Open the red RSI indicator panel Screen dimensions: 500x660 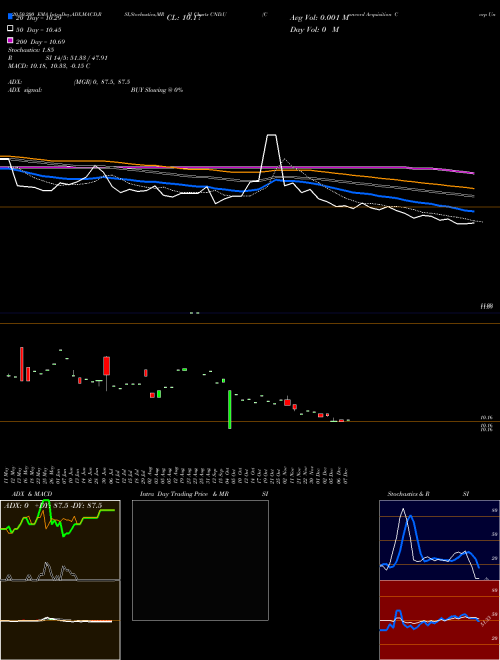coord(439,620)
